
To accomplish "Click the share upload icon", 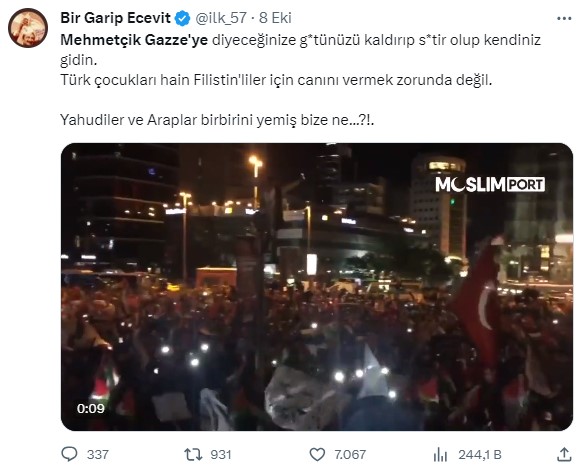I will pyautogui.click(x=564, y=454).
